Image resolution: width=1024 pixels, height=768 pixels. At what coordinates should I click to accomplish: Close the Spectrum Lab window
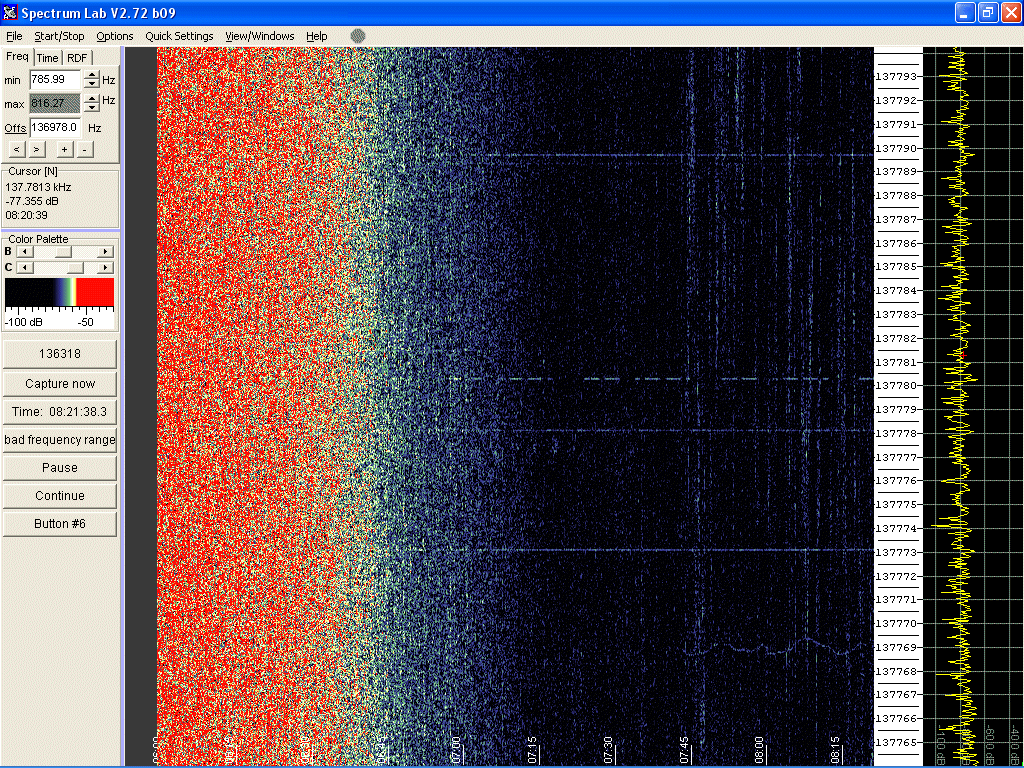pyautogui.click(x=1011, y=12)
